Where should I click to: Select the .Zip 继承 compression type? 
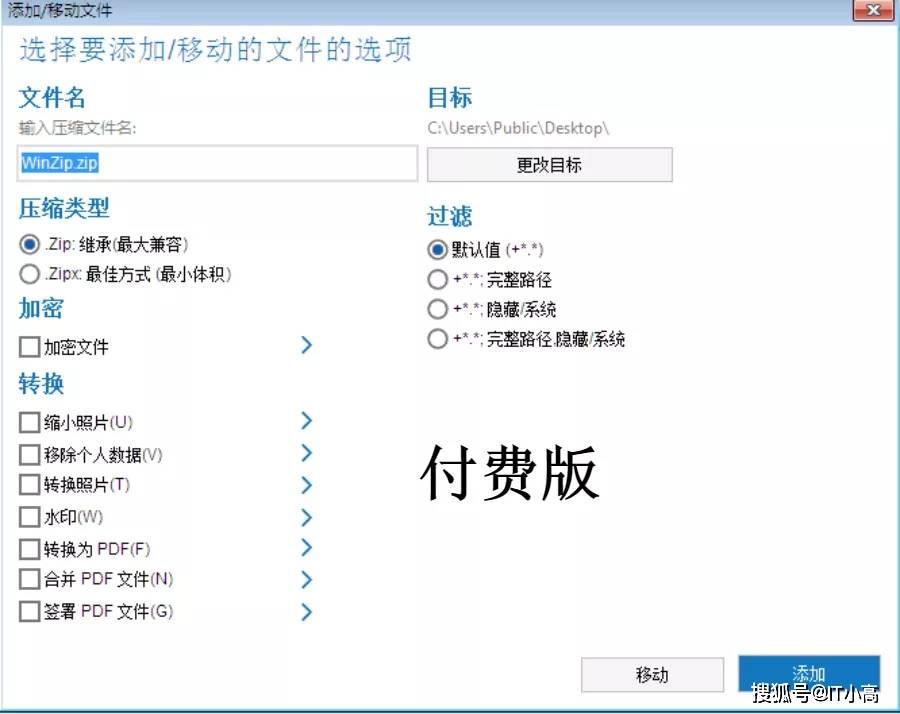coord(29,243)
